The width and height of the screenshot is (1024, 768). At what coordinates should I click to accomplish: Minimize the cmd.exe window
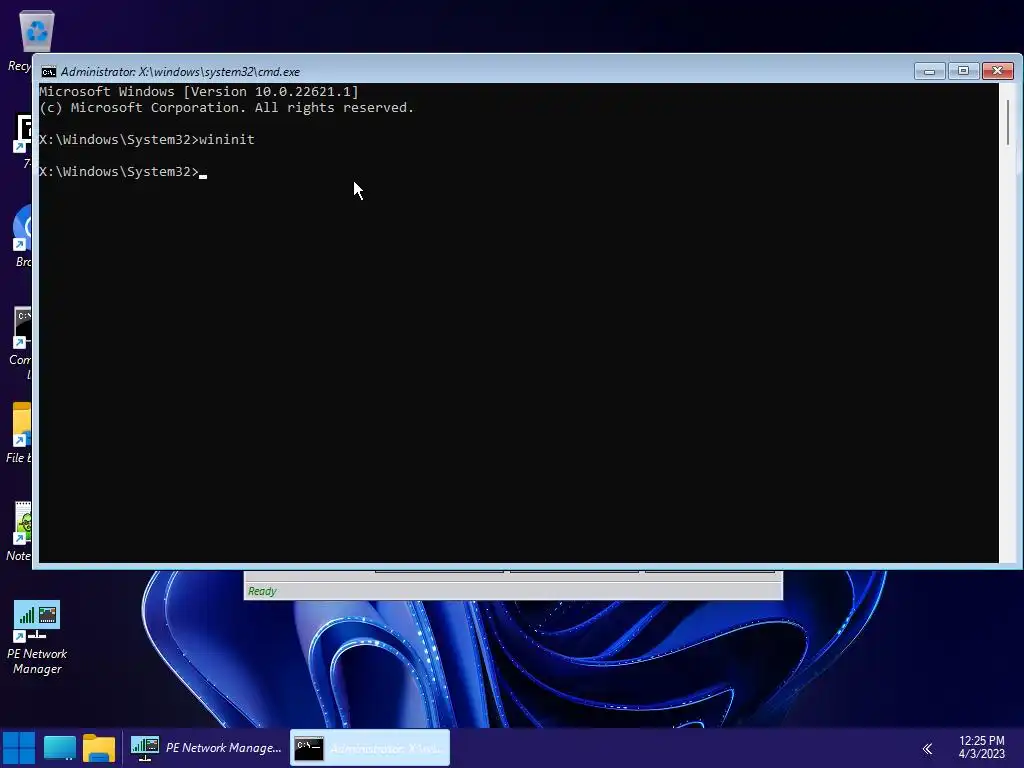click(x=929, y=71)
